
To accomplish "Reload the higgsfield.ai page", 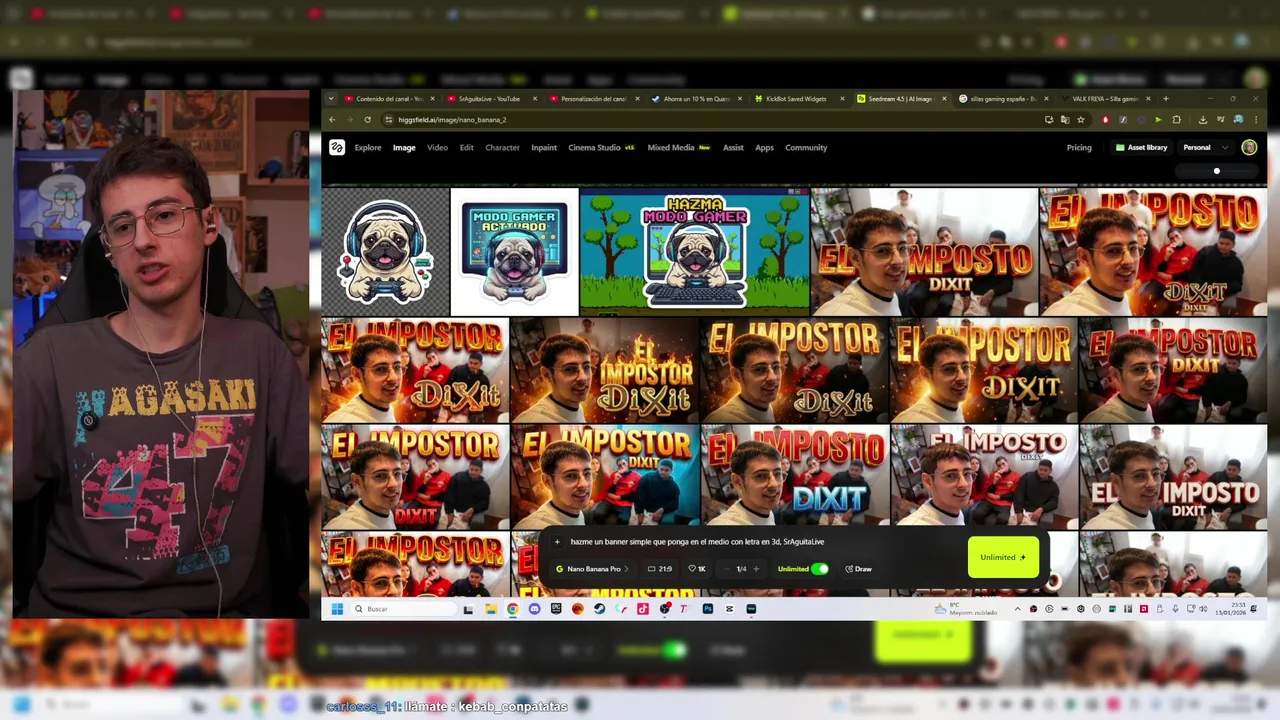I will (x=367, y=119).
